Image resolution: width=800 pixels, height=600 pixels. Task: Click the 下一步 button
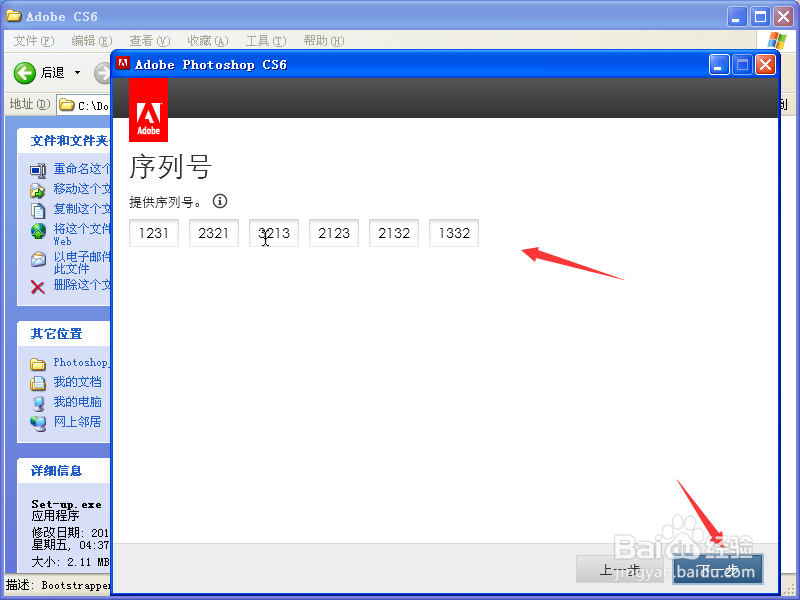718,569
